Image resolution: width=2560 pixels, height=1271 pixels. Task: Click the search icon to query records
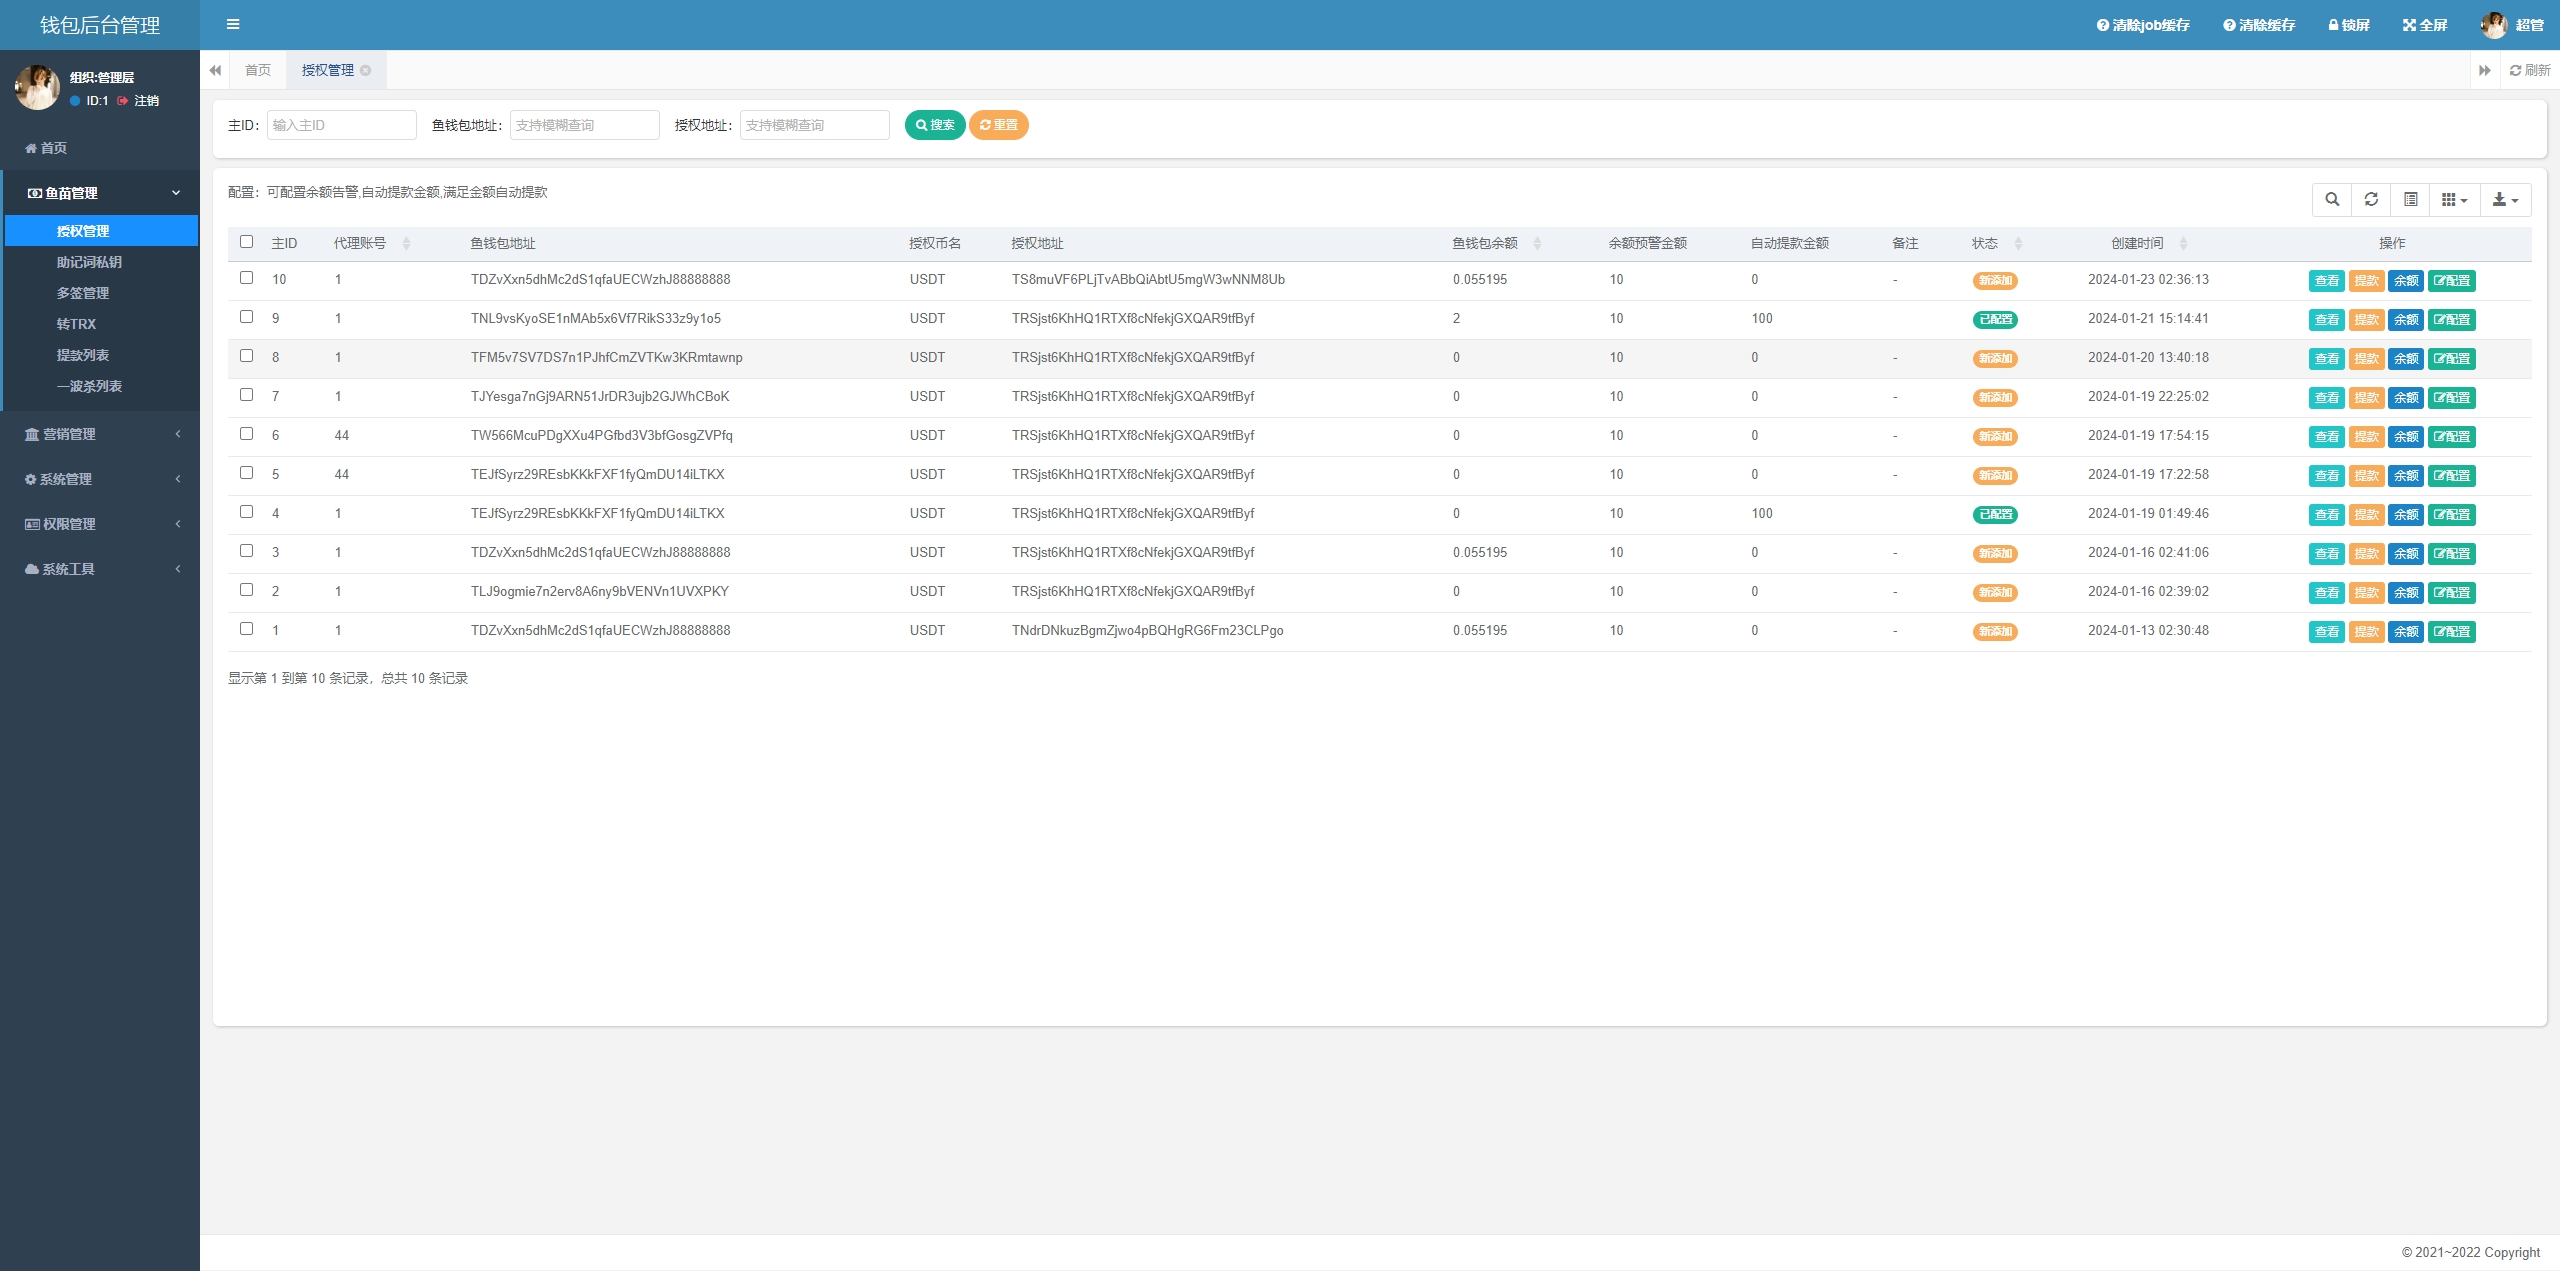(936, 124)
